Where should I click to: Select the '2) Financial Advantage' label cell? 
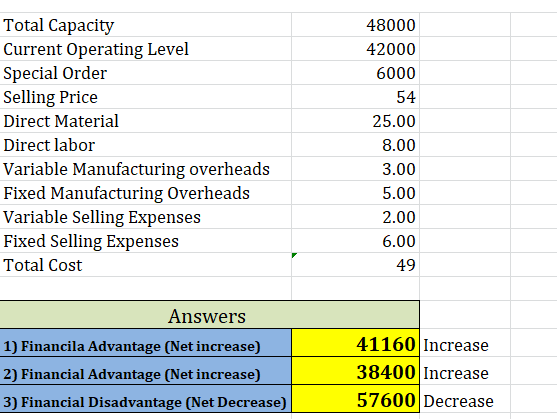pyautogui.click(x=146, y=371)
